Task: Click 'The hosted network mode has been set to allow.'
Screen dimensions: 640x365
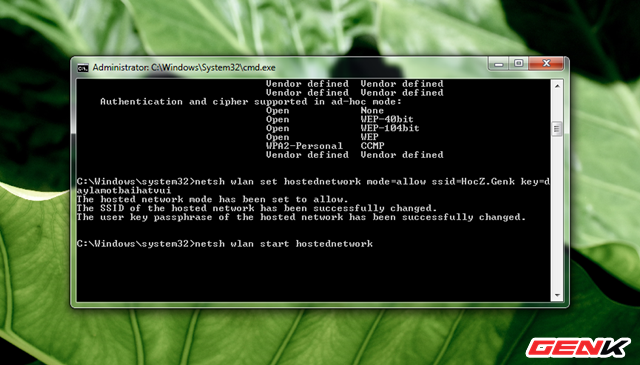Action: 212,200
